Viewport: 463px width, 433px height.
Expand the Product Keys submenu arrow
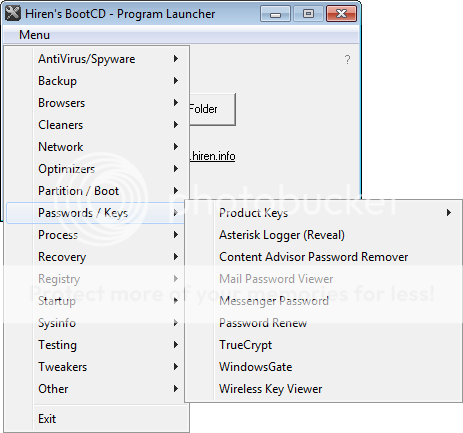[449, 213]
